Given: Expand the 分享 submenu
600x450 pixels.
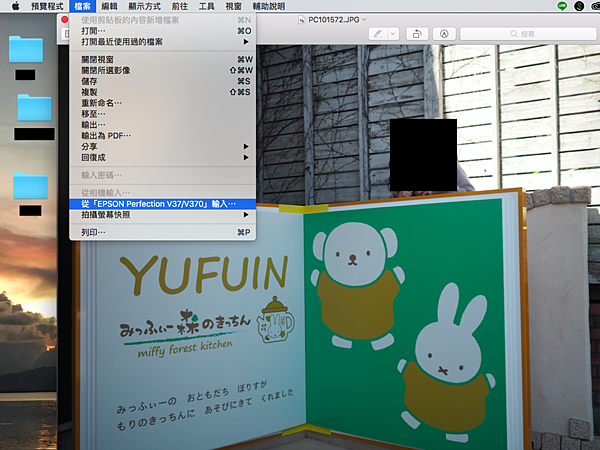Looking at the screenshot, I should (x=163, y=147).
